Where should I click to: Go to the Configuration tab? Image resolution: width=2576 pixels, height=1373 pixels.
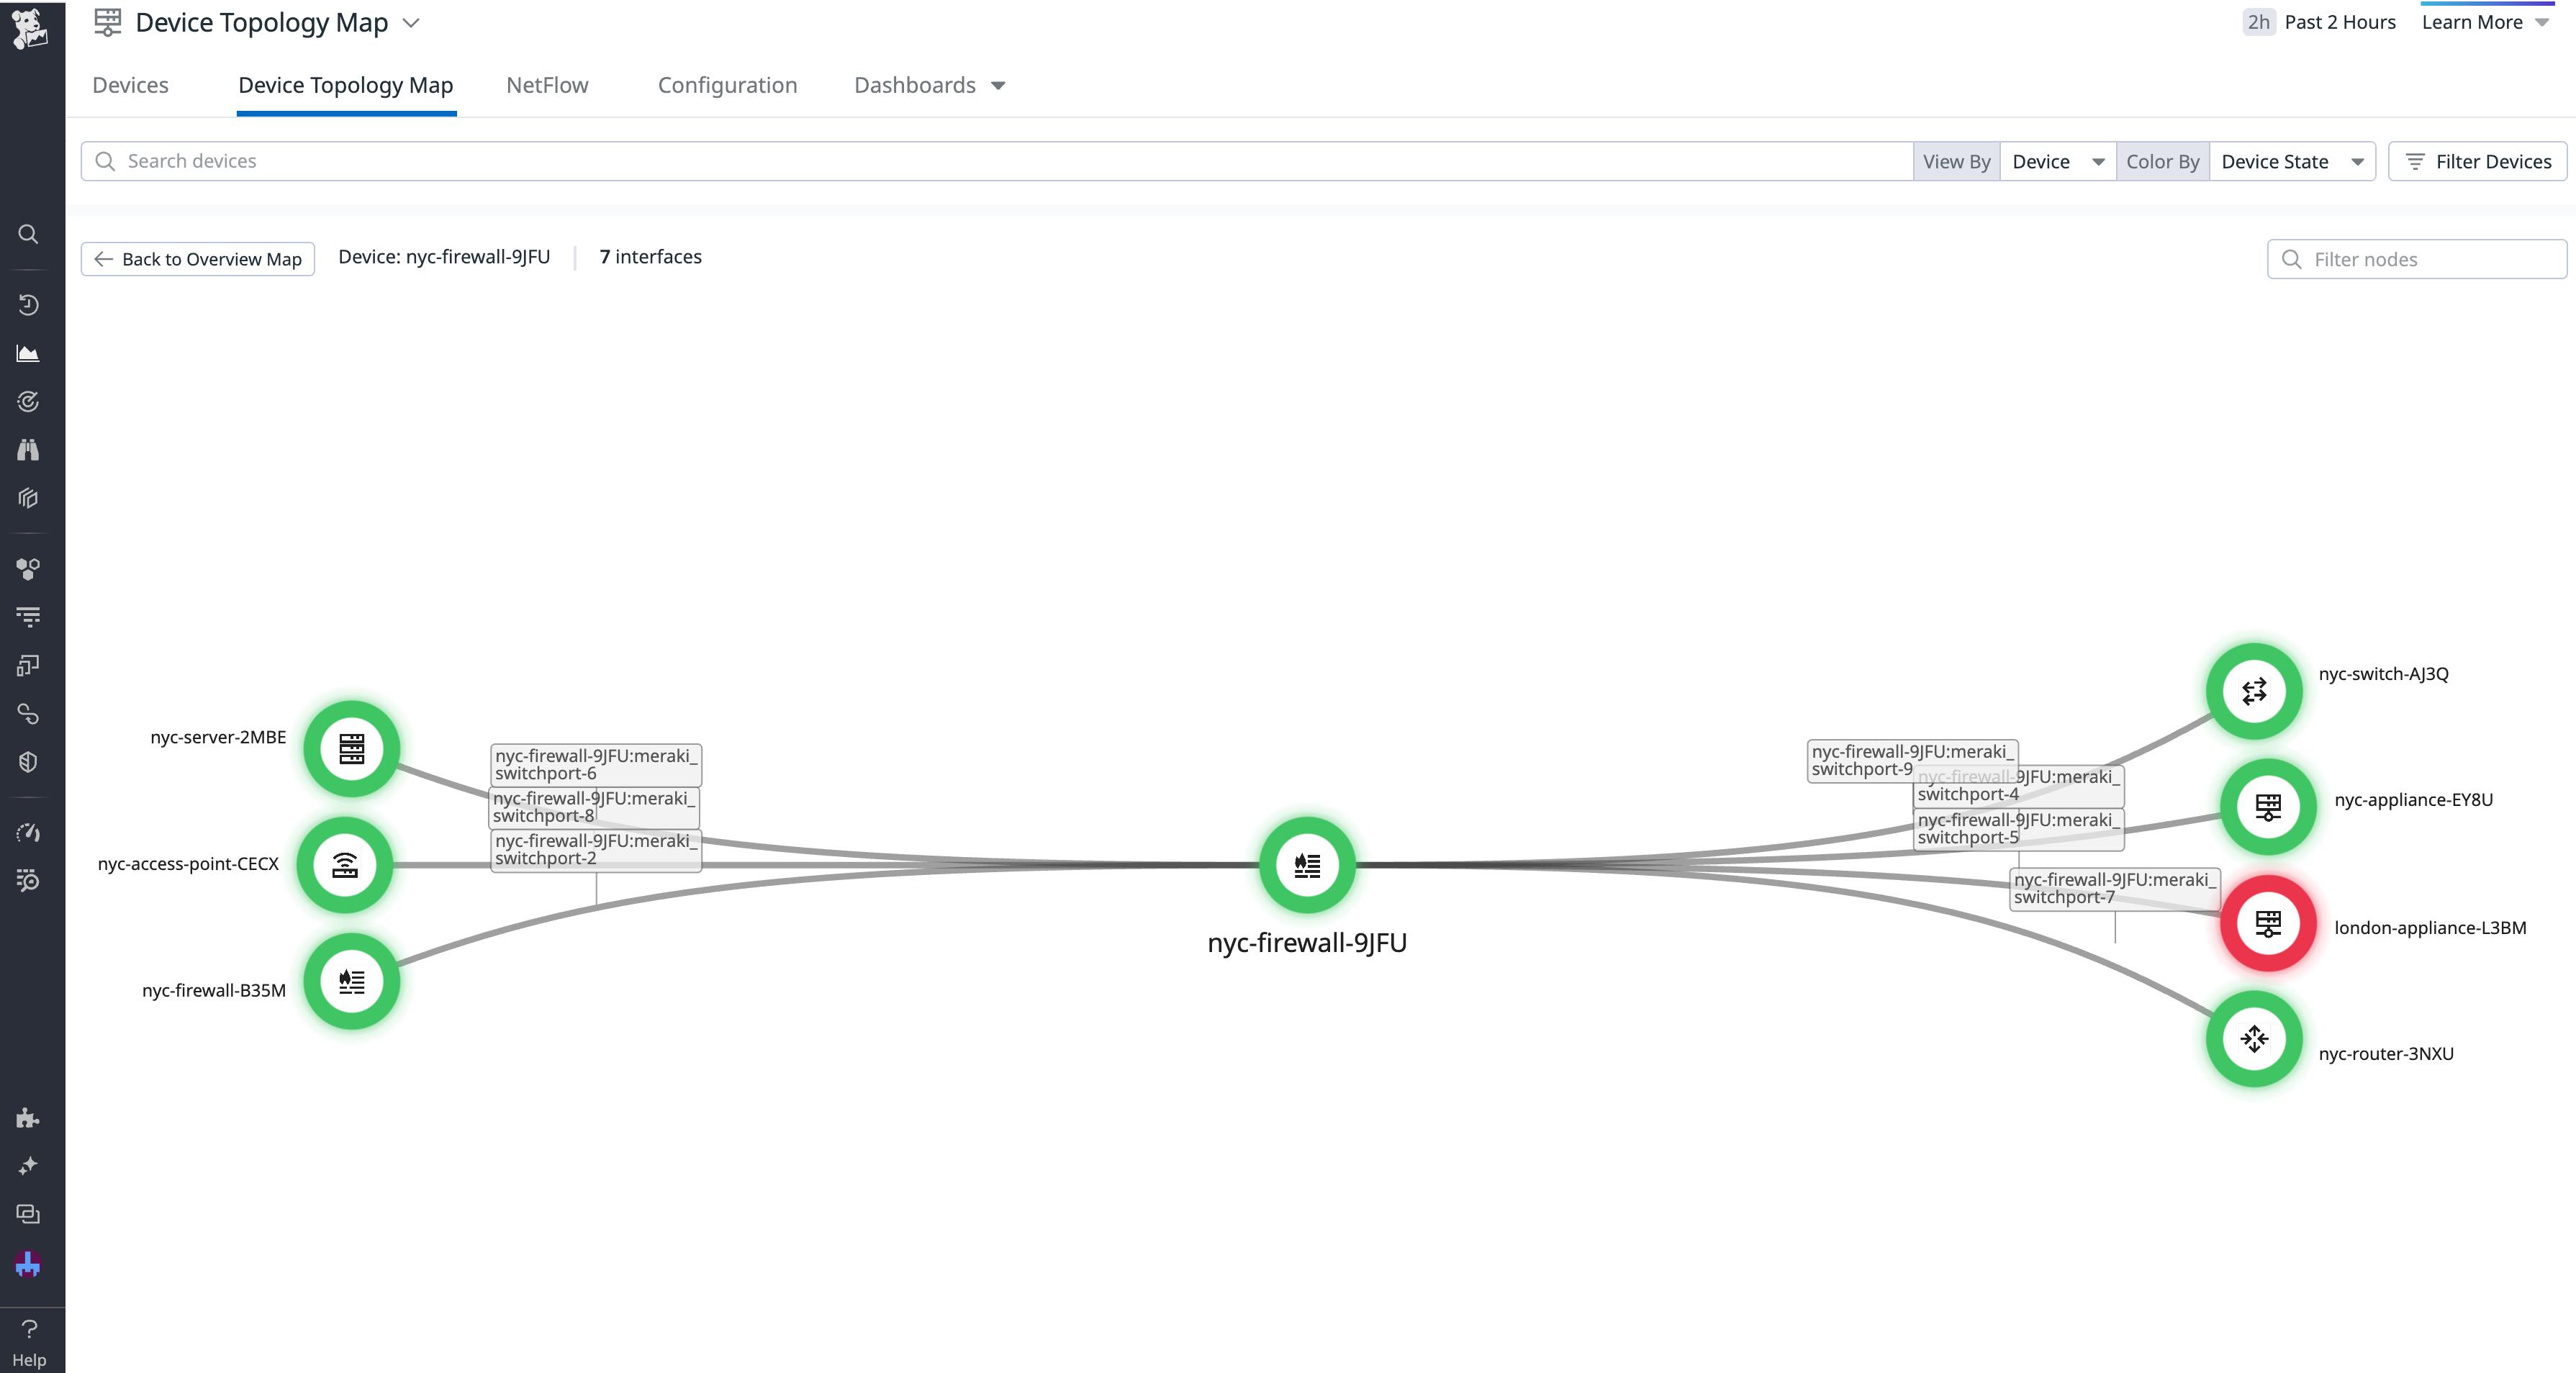[727, 86]
